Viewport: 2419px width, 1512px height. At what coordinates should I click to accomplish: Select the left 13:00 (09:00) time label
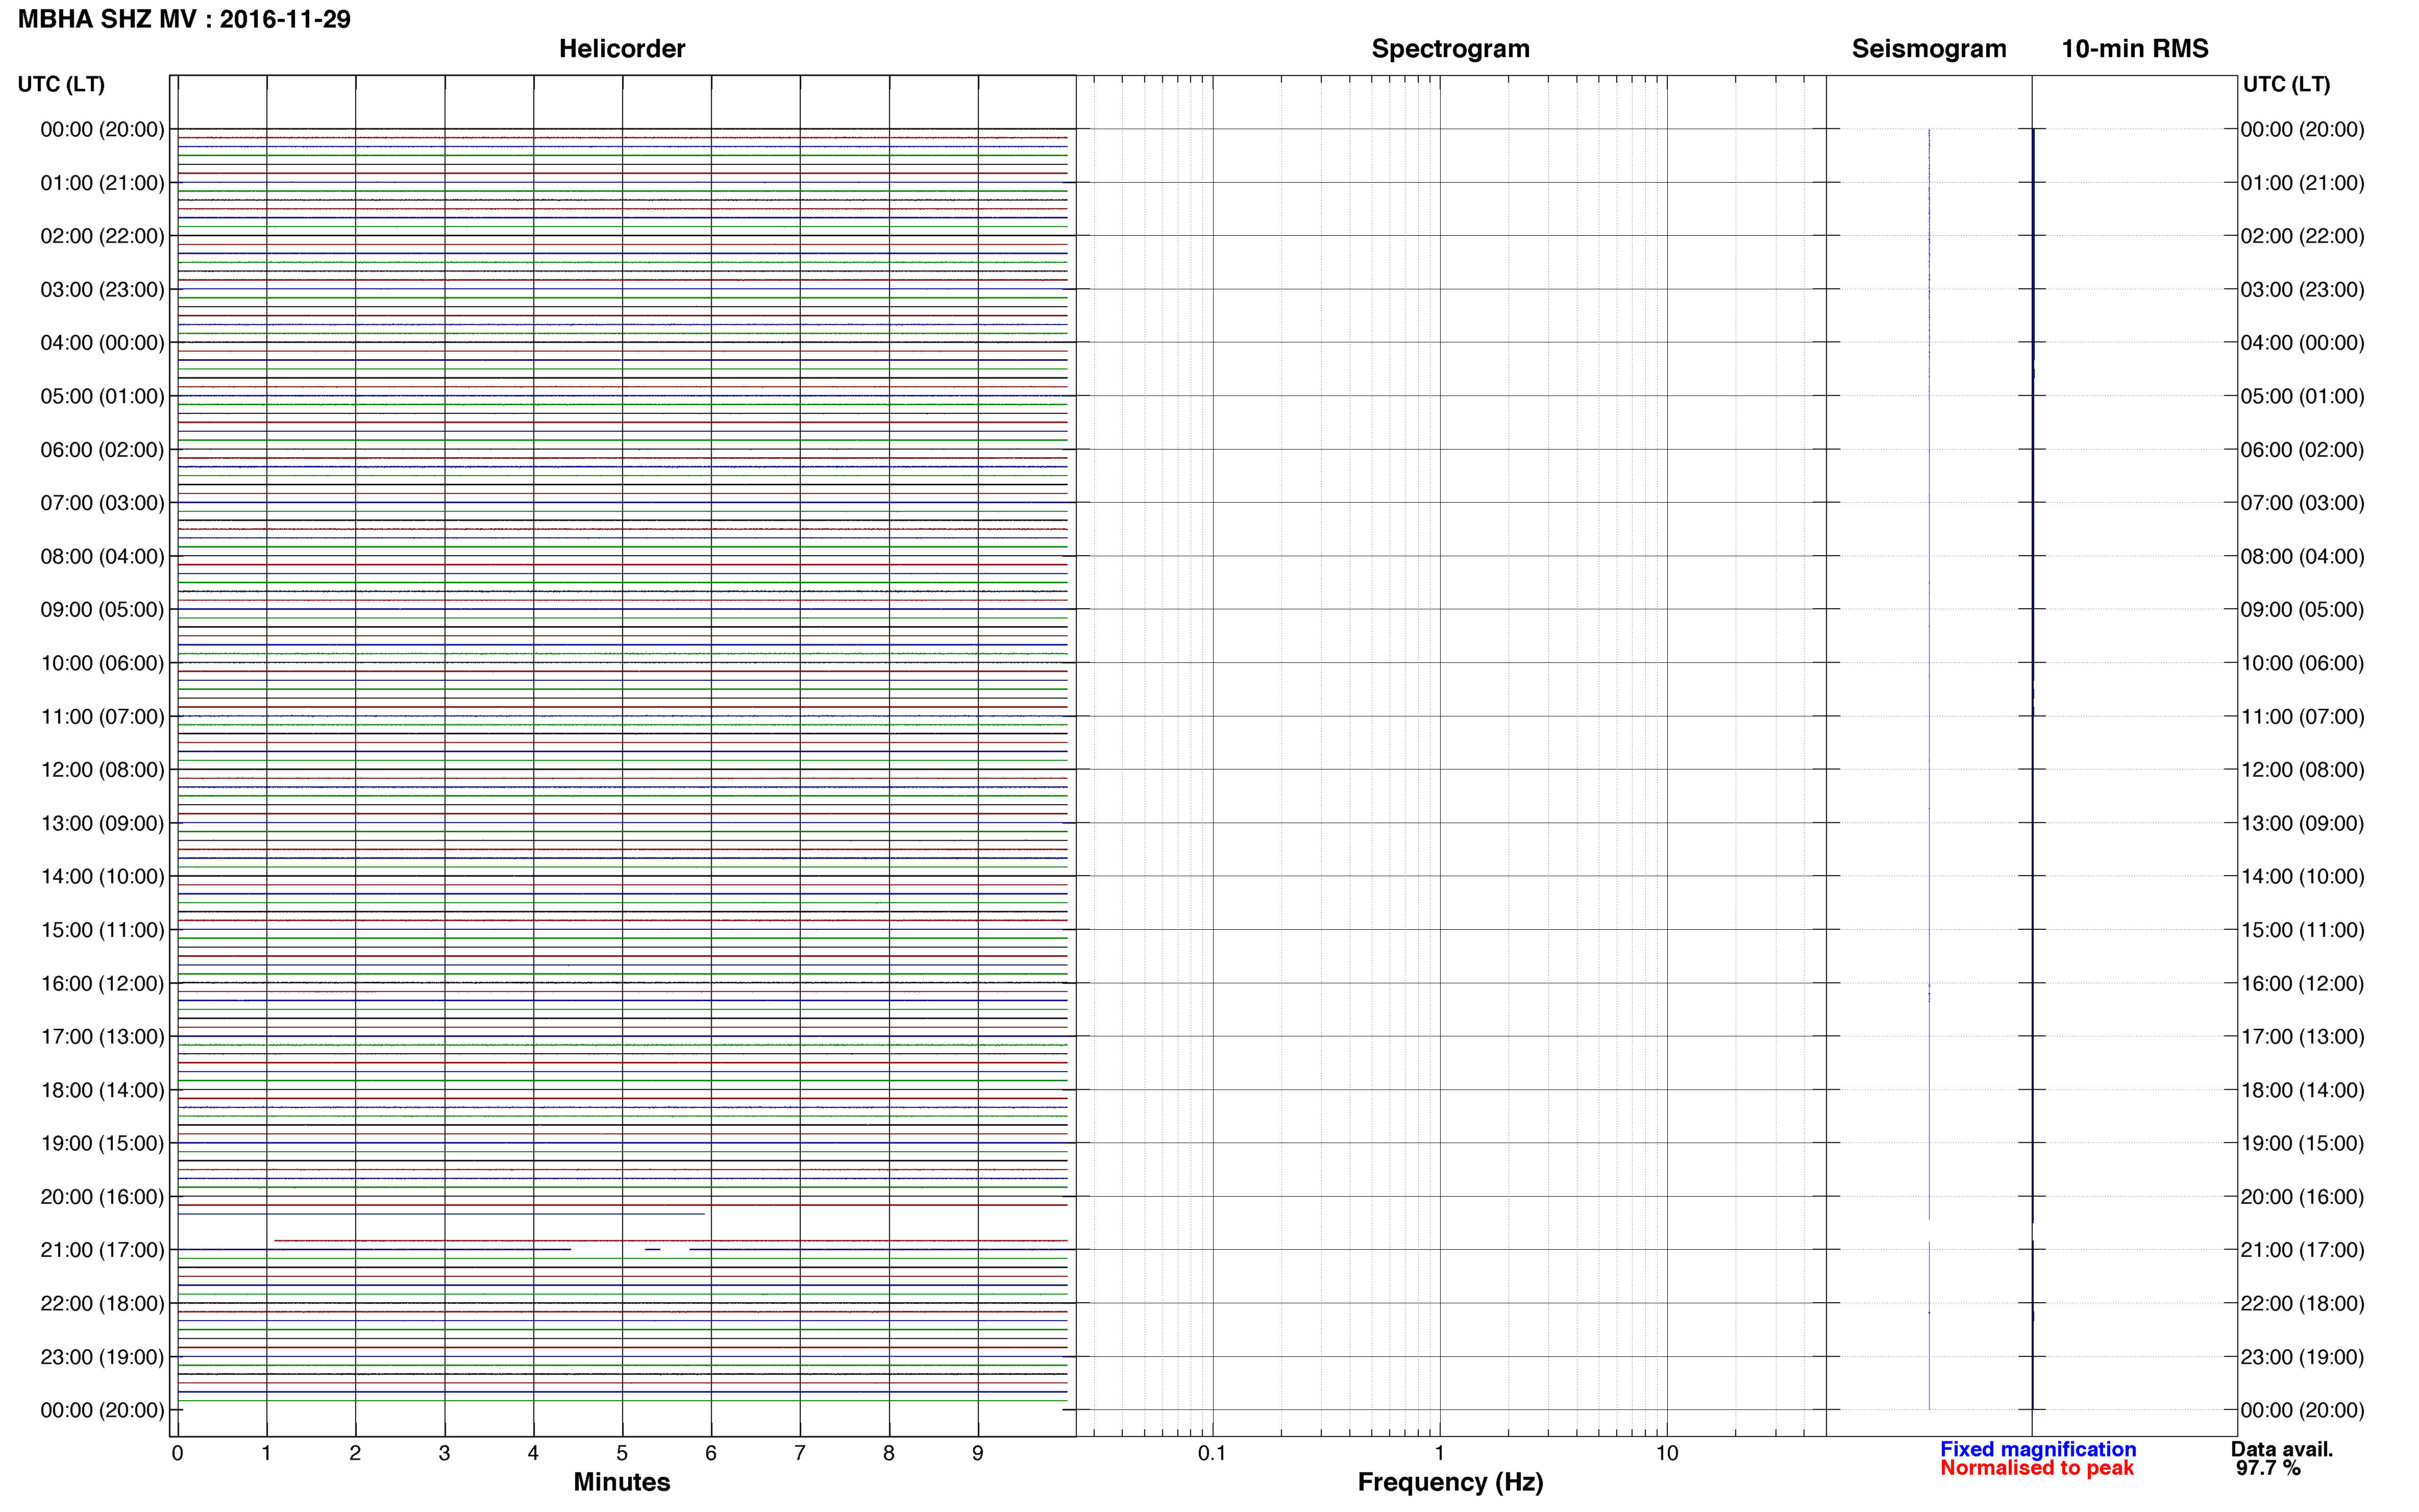(102, 823)
